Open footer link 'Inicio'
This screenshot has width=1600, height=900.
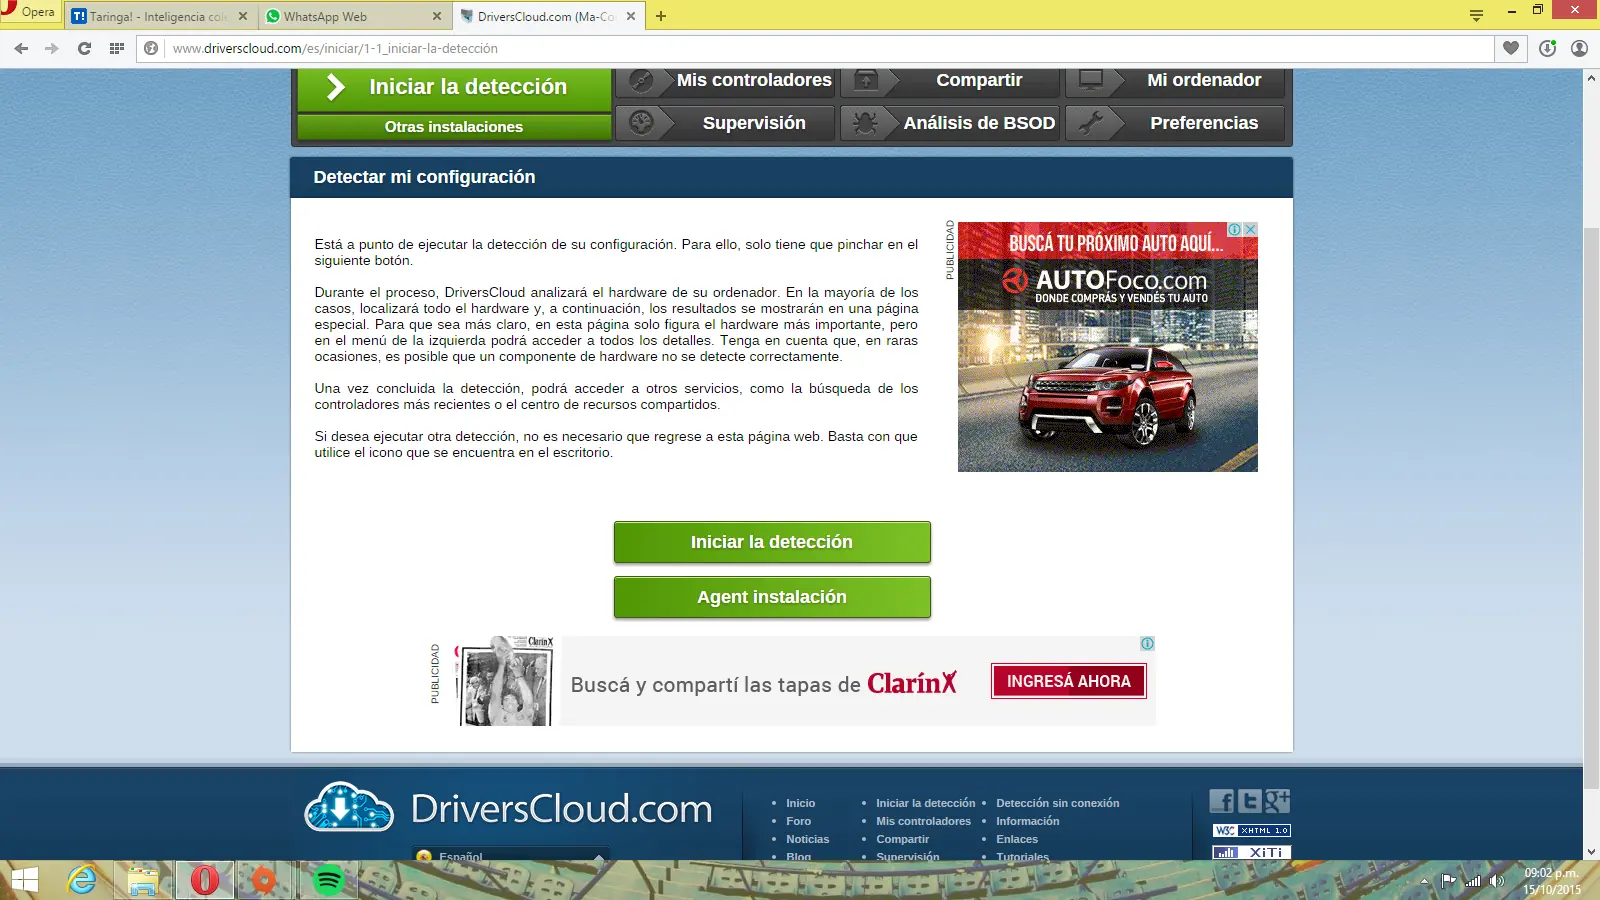coord(800,803)
